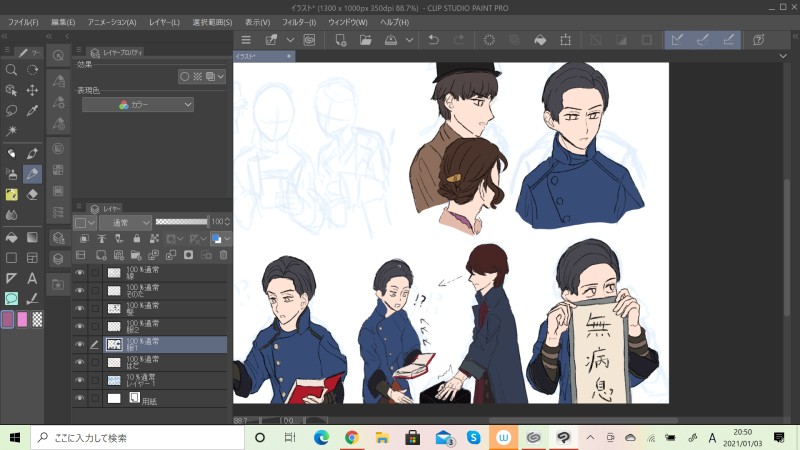Select the Frame border tool
This screenshot has height=450, width=800.
pyautogui.click(x=32, y=258)
